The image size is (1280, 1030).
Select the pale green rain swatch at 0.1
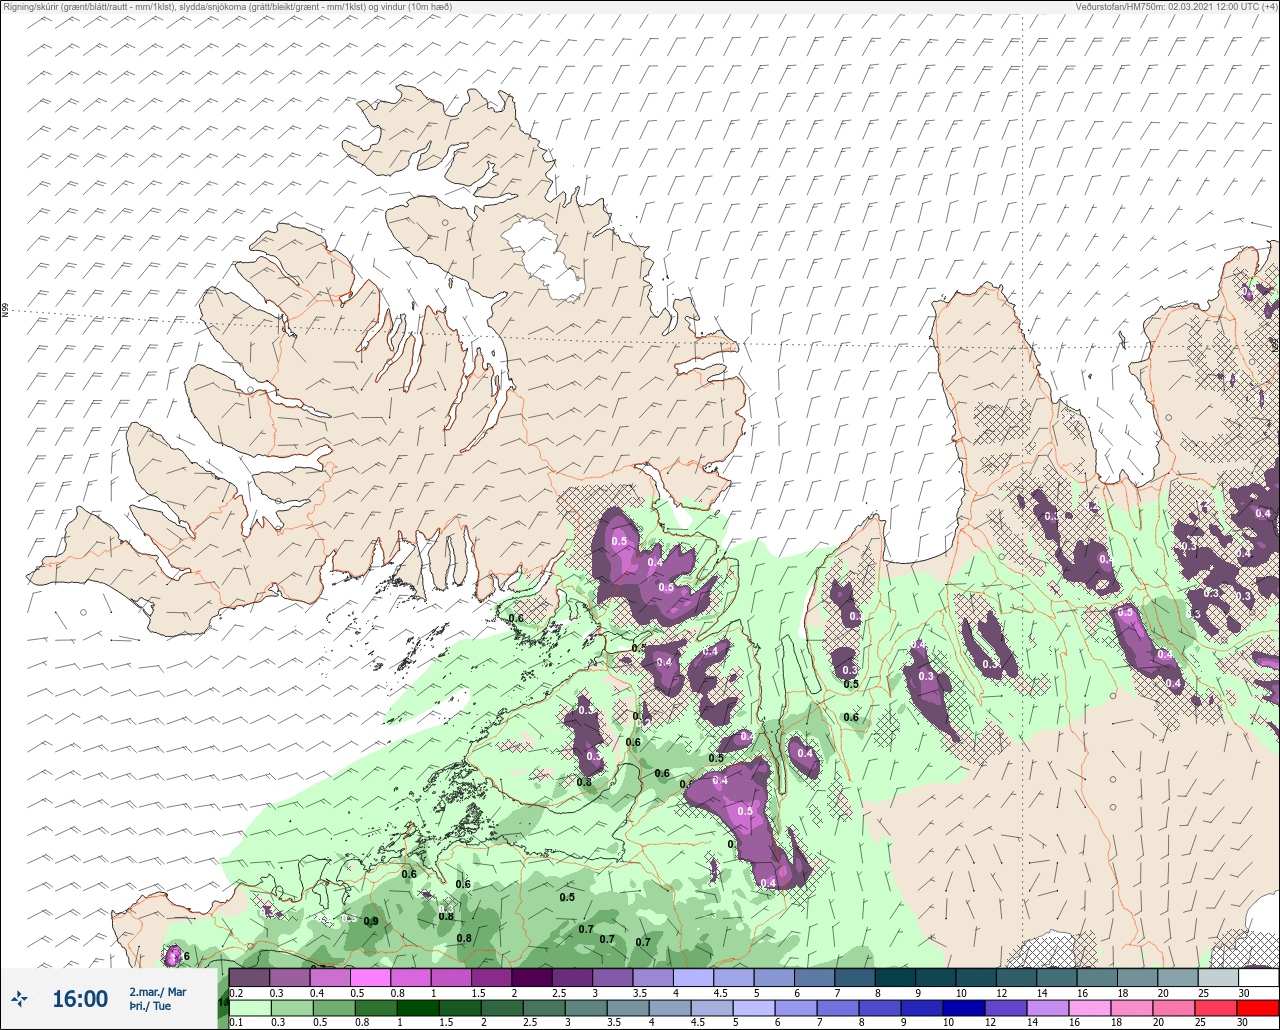250,1008
